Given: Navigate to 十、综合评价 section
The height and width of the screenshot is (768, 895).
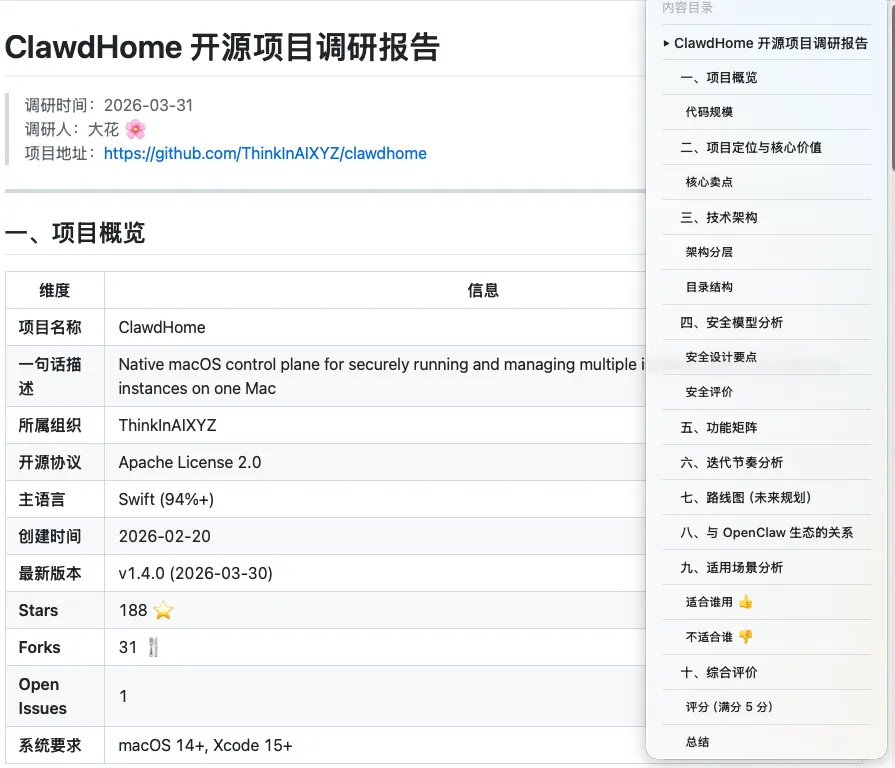Looking at the screenshot, I should pyautogui.click(x=719, y=672).
